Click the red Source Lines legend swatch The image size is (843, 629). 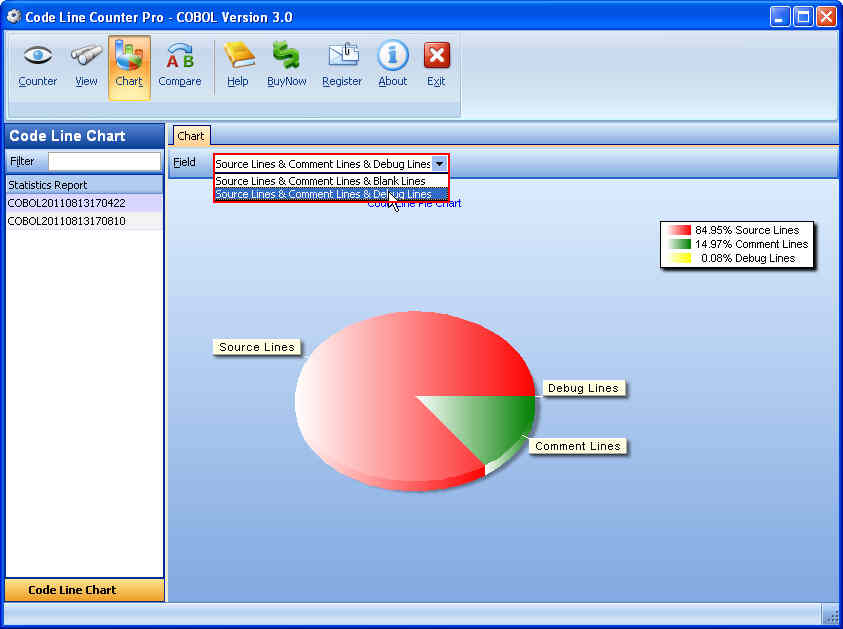point(680,230)
